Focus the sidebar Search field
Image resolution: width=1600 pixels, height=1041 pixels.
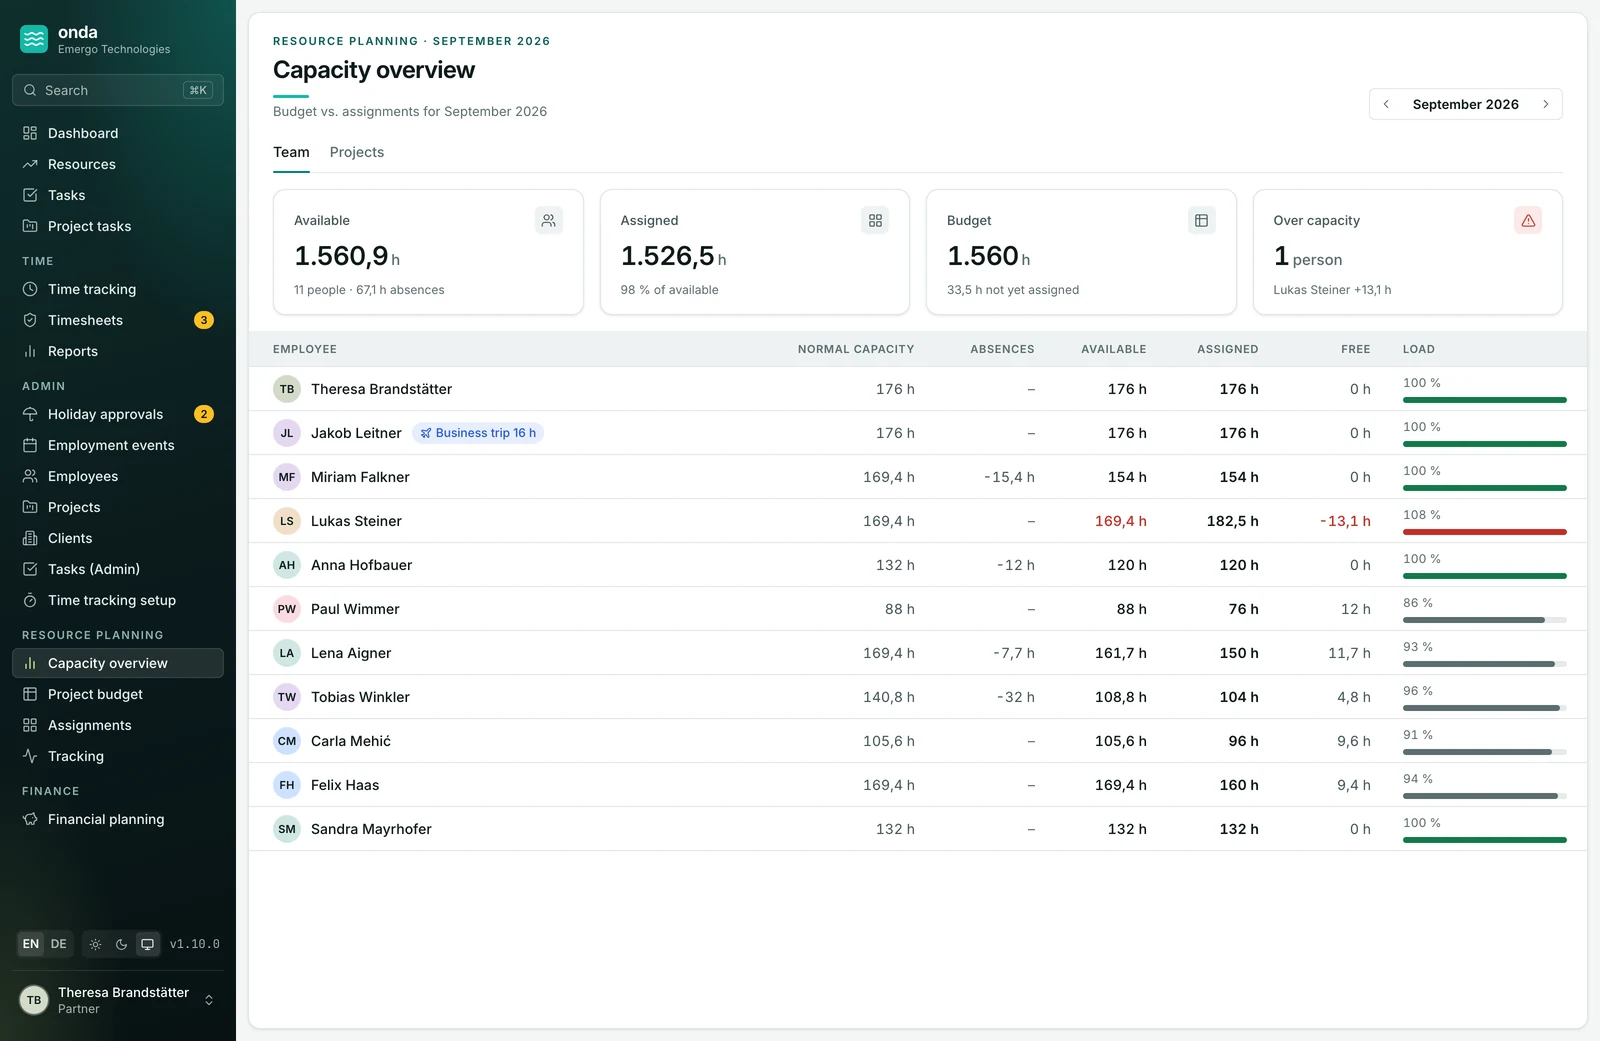[118, 90]
